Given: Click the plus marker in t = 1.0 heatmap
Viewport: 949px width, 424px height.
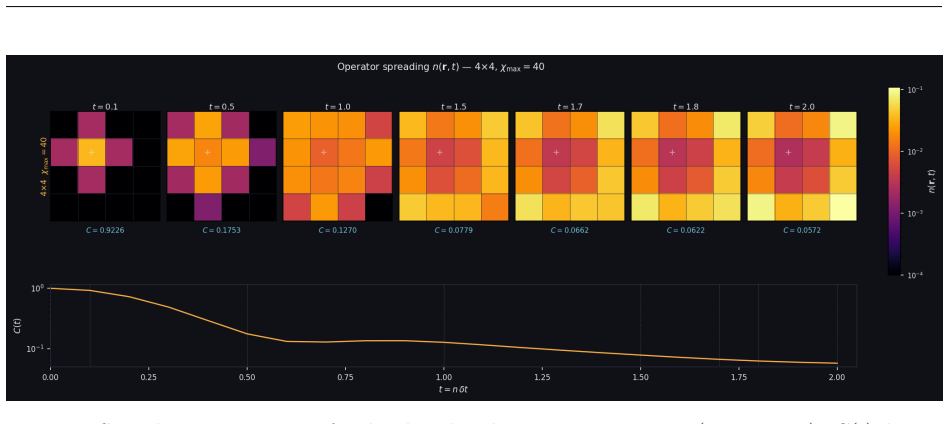Looking at the screenshot, I should [x=324, y=152].
